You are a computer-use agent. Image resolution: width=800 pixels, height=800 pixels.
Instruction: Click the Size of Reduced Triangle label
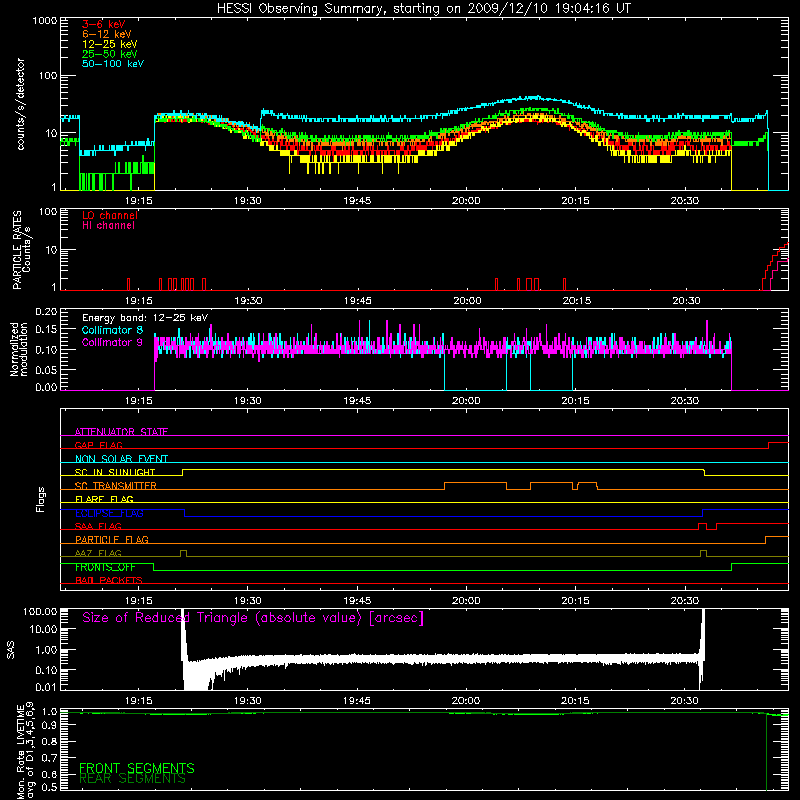(x=253, y=618)
